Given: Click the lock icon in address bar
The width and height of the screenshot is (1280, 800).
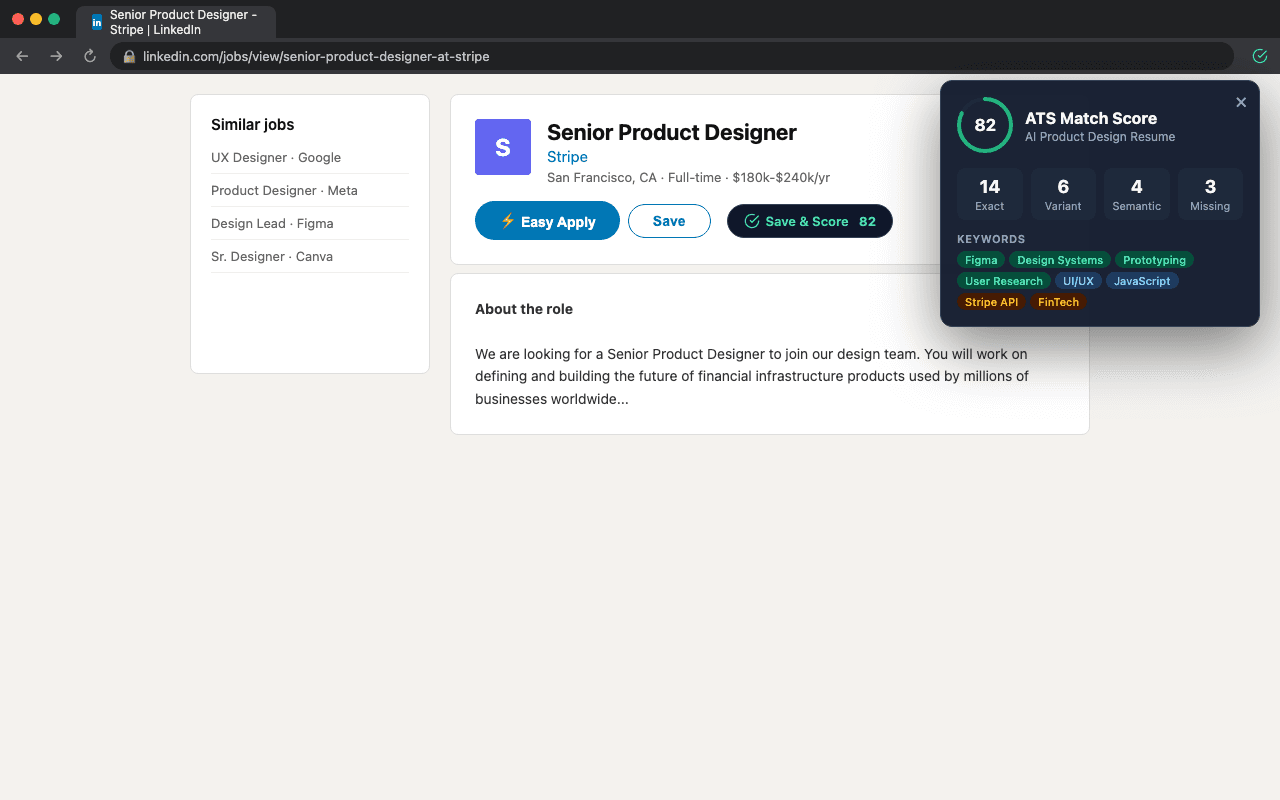Looking at the screenshot, I should click(x=129, y=57).
